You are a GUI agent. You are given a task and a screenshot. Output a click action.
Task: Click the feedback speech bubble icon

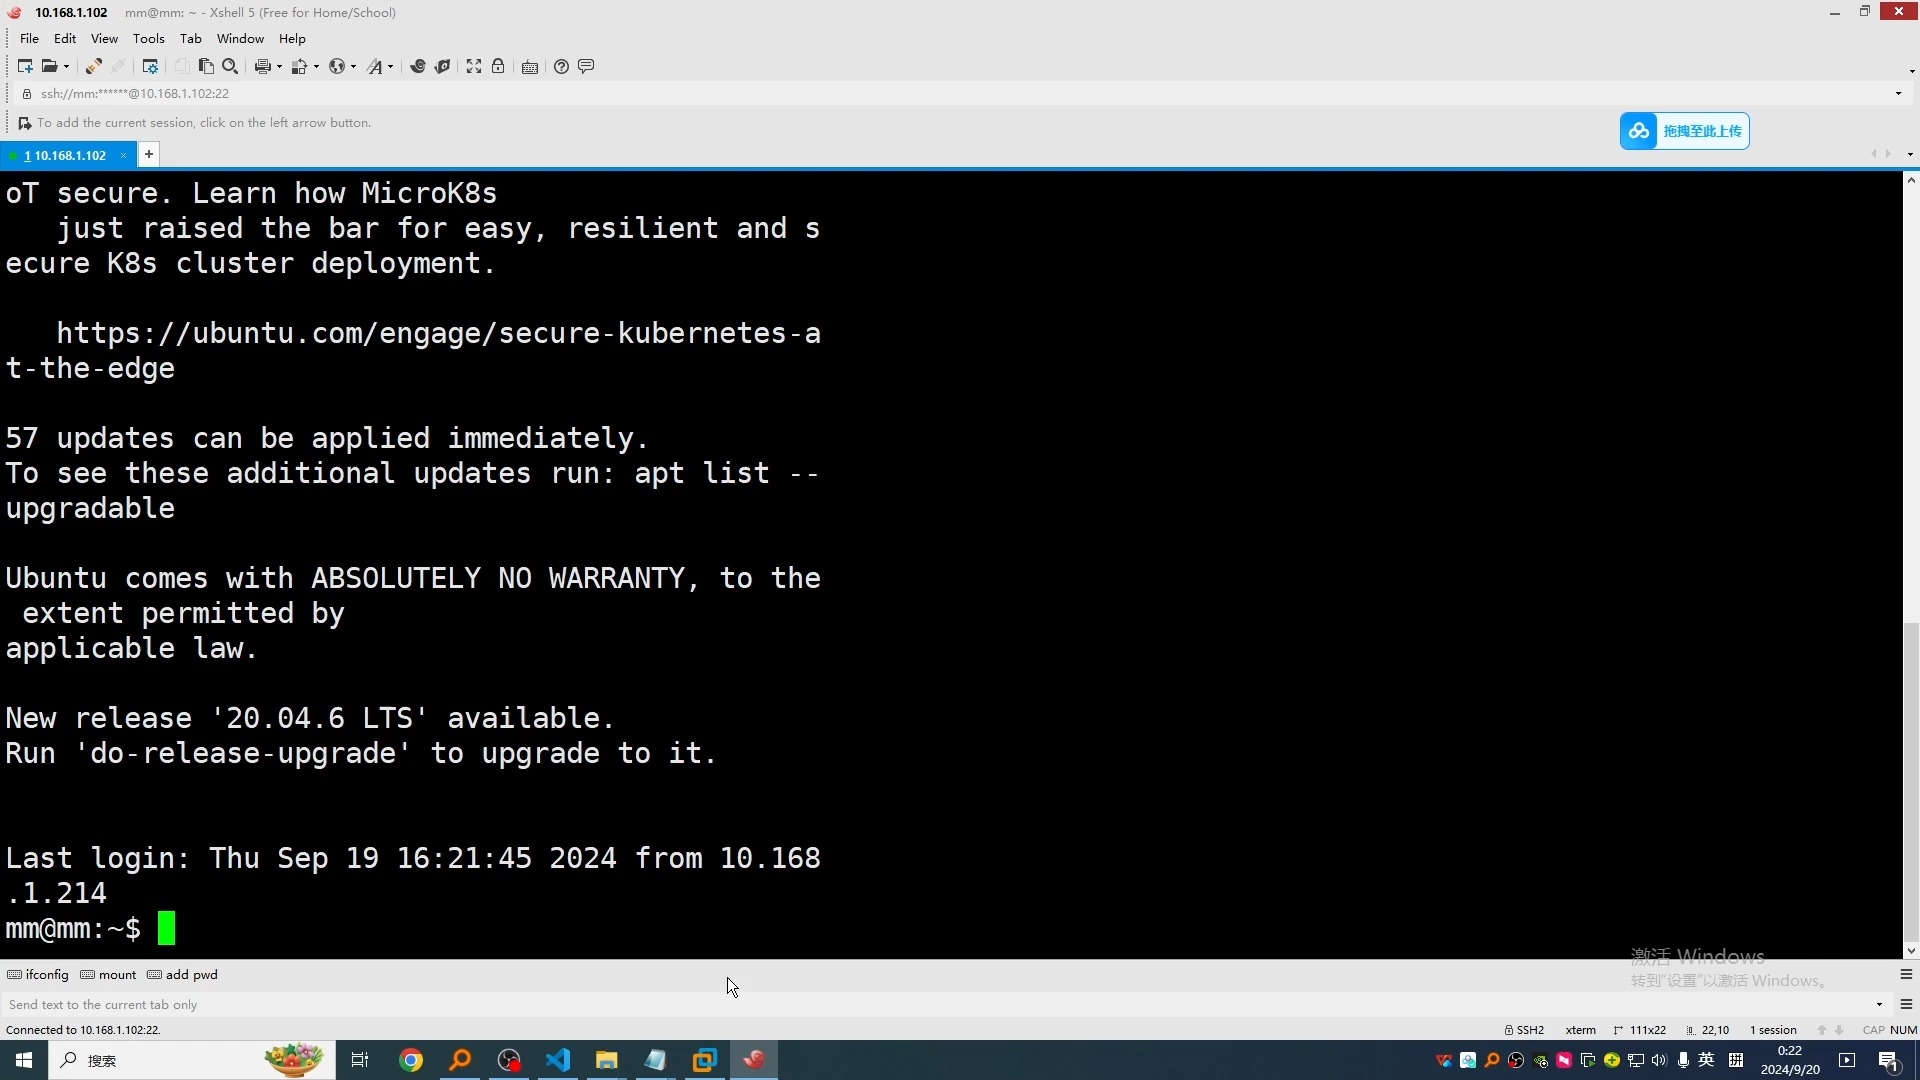pos(586,66)
